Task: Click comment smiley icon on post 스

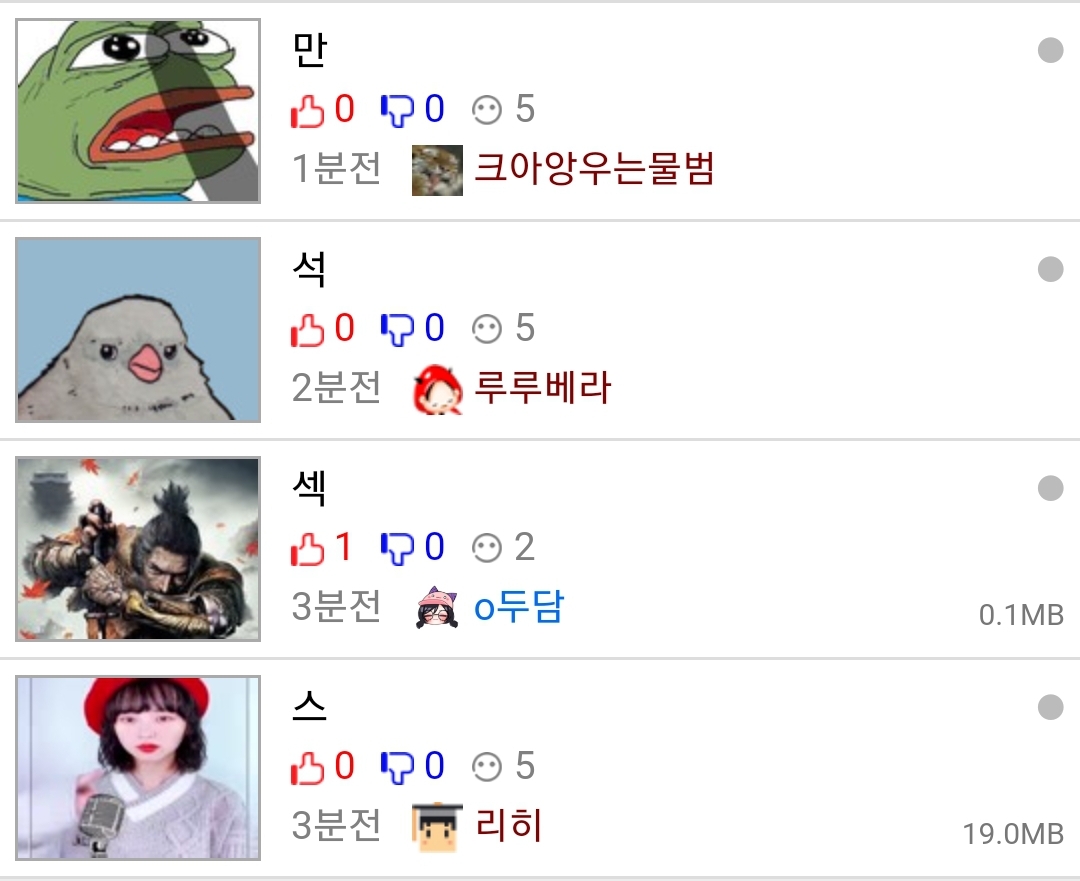Action: coord(487,767)
